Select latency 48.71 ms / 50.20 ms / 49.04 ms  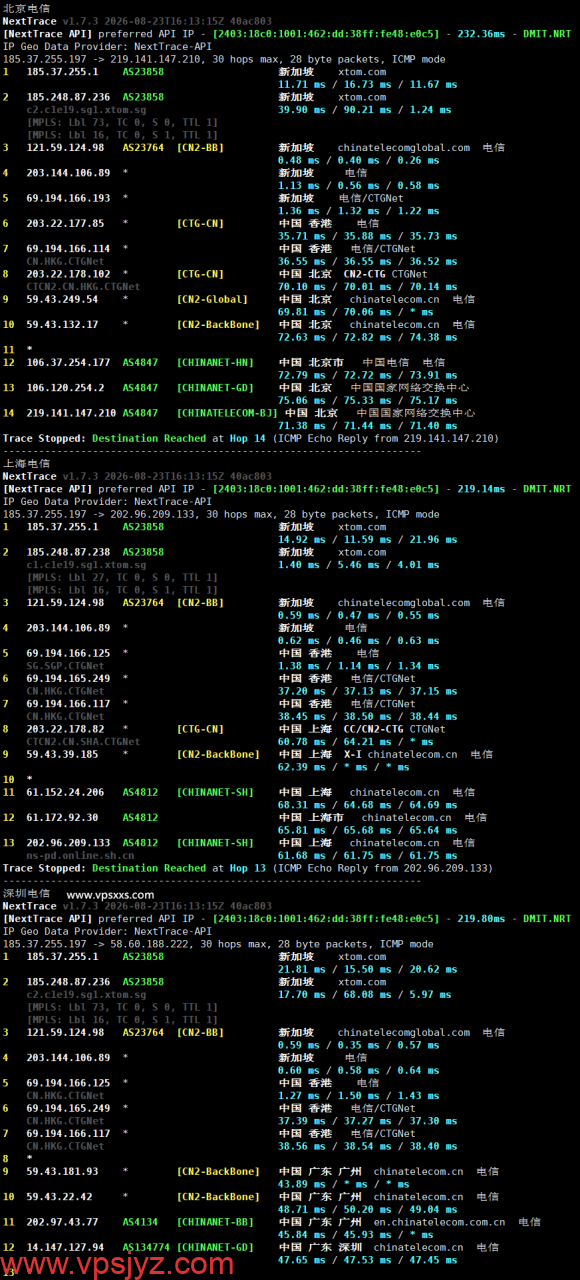pyautogui.click(x=367, y=1209)
